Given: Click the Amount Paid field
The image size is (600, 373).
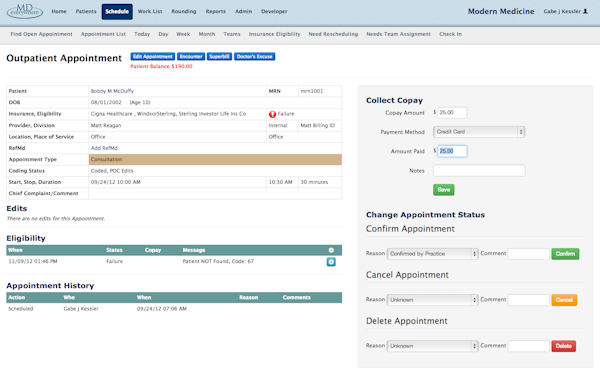Looking at the screenshot, I should pos(452,151).
